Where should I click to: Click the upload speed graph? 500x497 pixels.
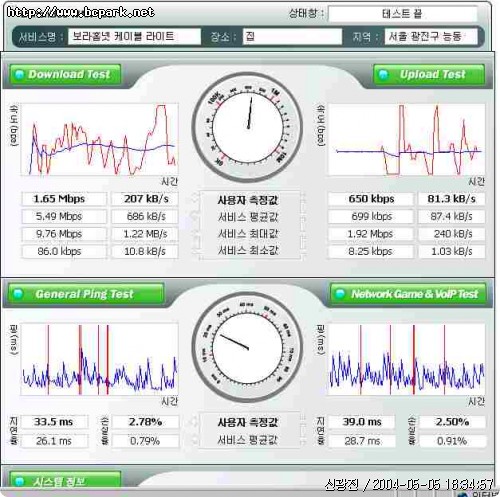tap(406, 139)
